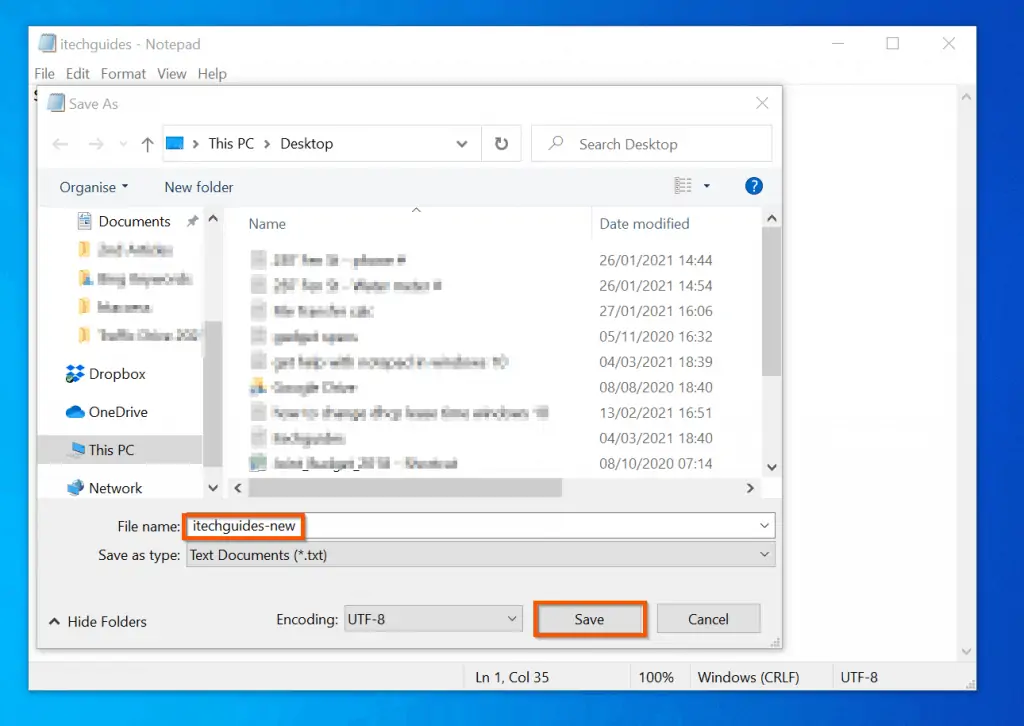Viewport: 1024px width, 726px height.
Task: Select file dated 08/10/2020 07:14
Action: 483,464
